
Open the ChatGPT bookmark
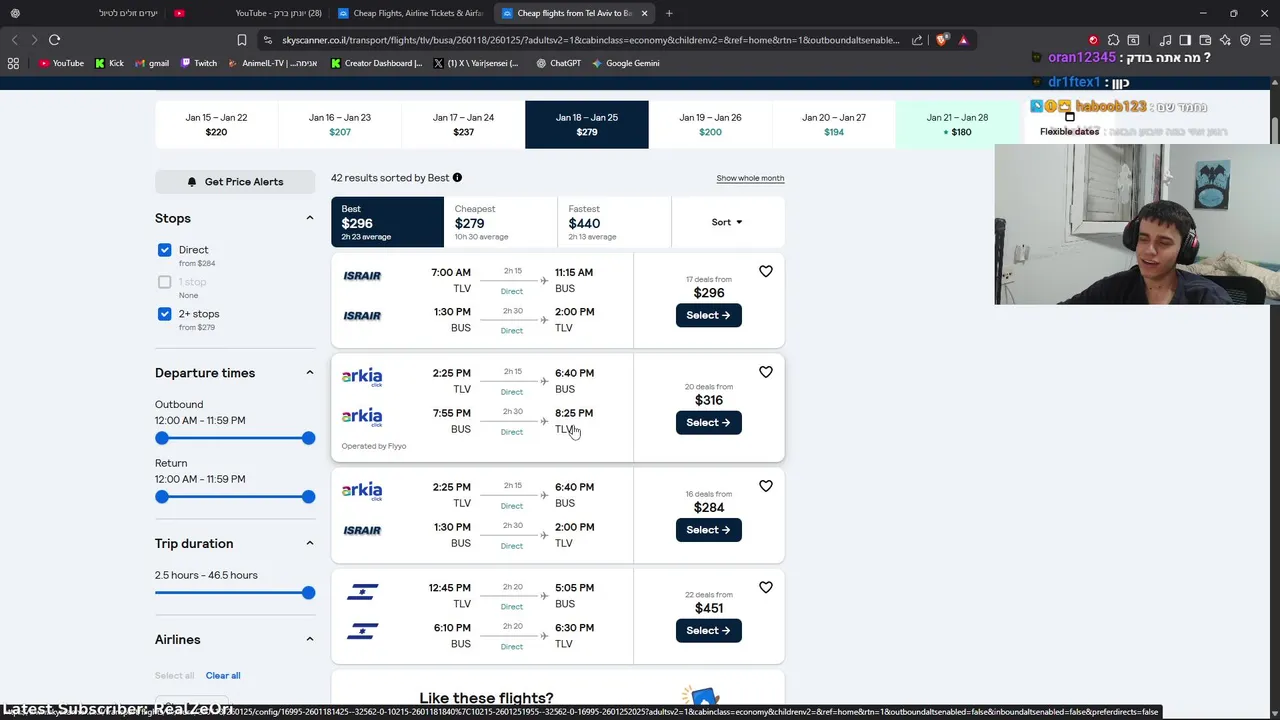point(558,63)
